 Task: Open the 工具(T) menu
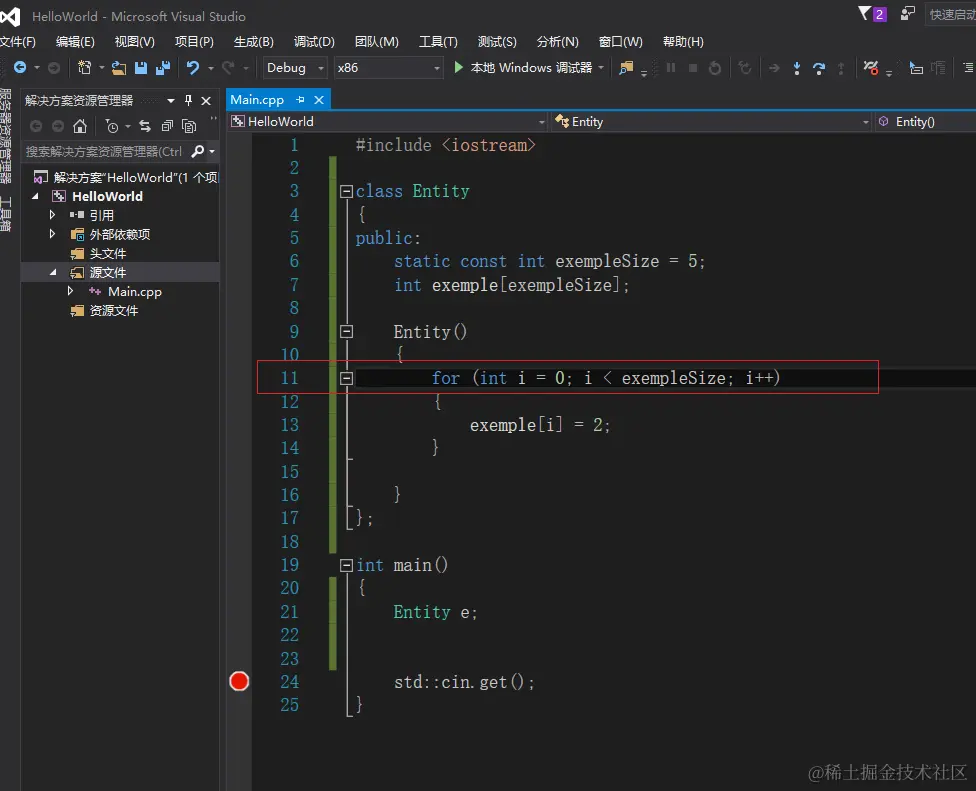point(438,41)
